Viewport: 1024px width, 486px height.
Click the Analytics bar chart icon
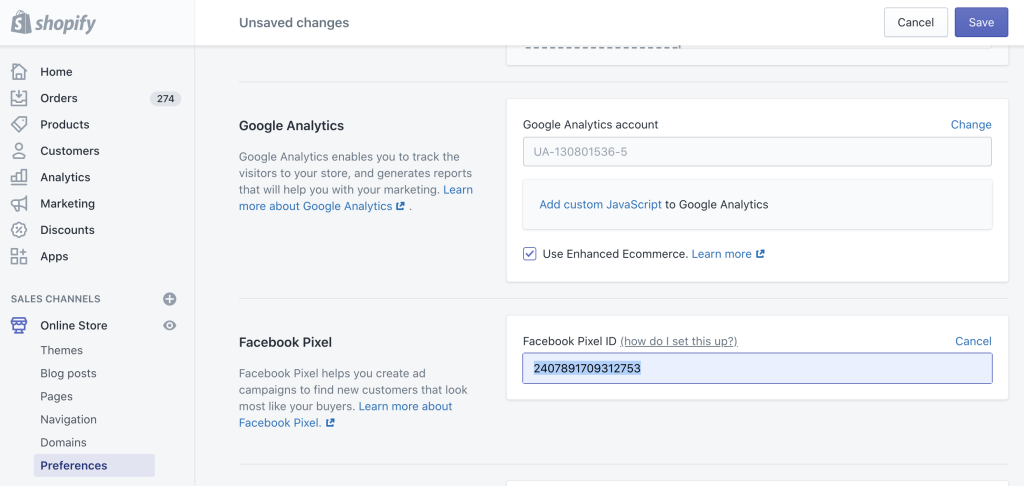[x=19, y=177]
